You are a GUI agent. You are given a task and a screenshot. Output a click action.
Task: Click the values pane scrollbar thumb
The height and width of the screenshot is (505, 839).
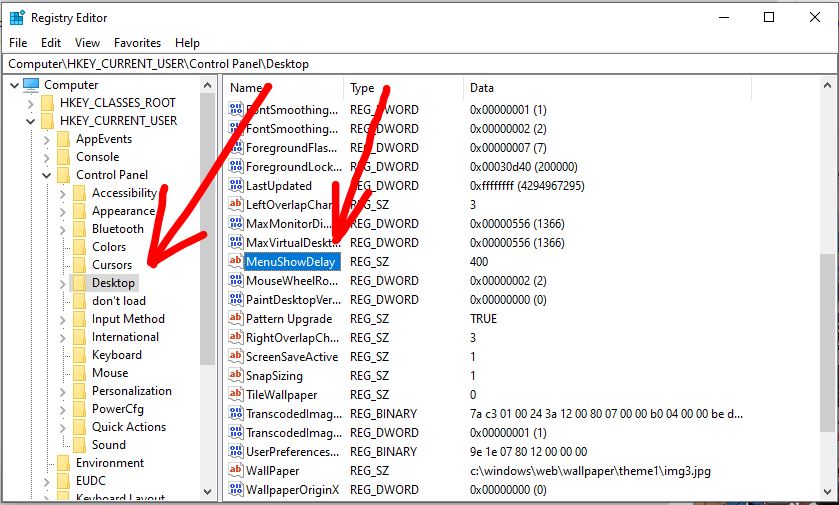[x=827, y=342]
